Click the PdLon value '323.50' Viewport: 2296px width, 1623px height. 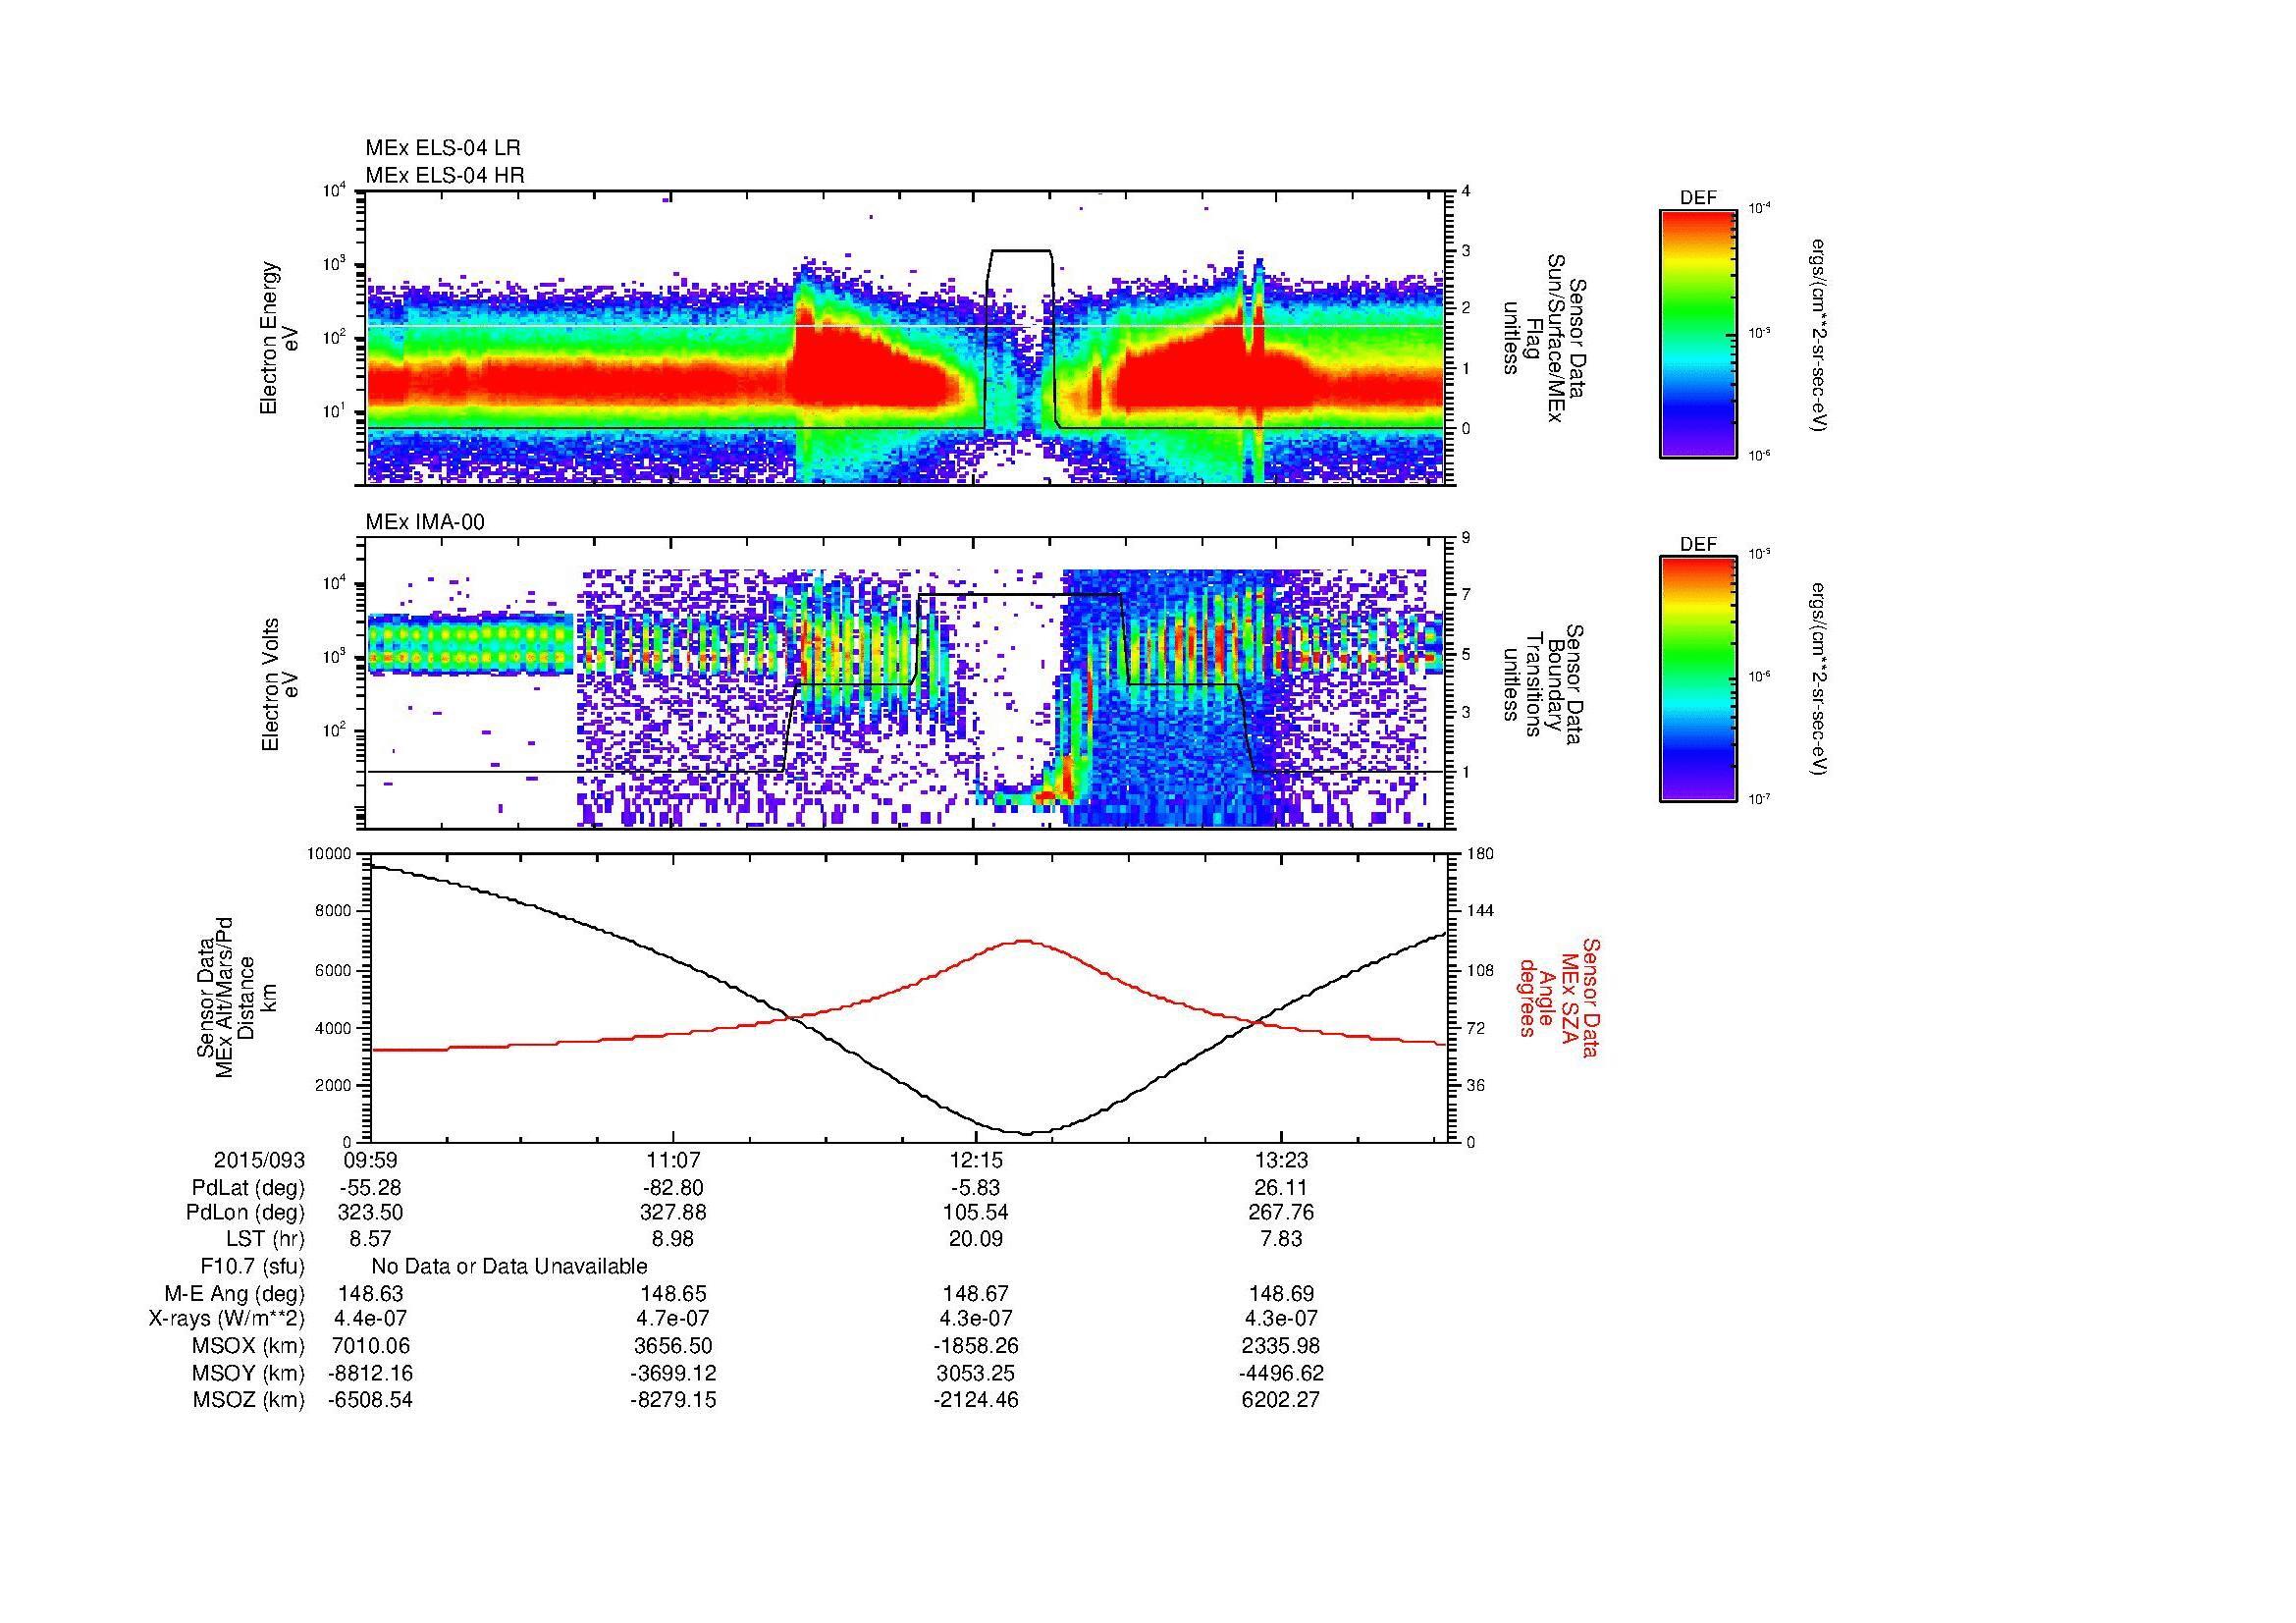pos(371,1213)
